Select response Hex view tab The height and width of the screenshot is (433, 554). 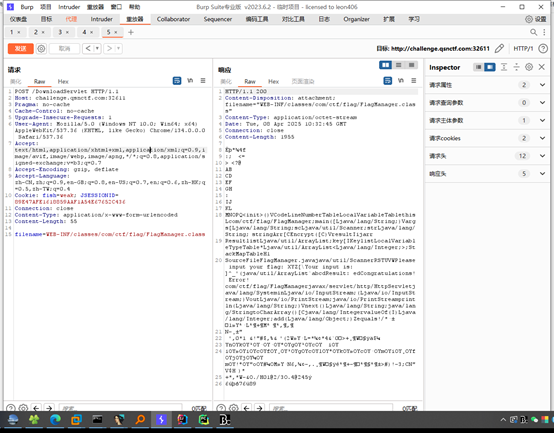pyautogui.click(x=273, y=81)
